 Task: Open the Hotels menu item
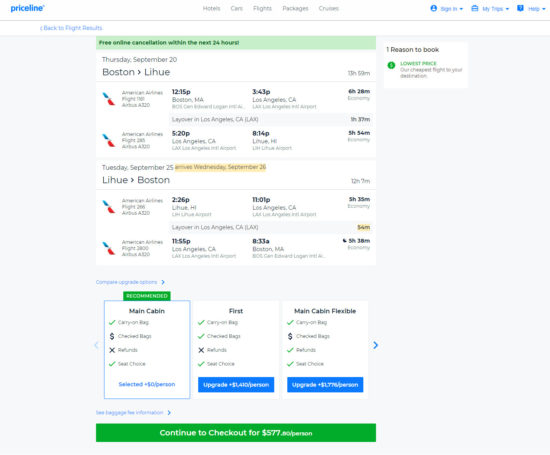tap(212, 8)
